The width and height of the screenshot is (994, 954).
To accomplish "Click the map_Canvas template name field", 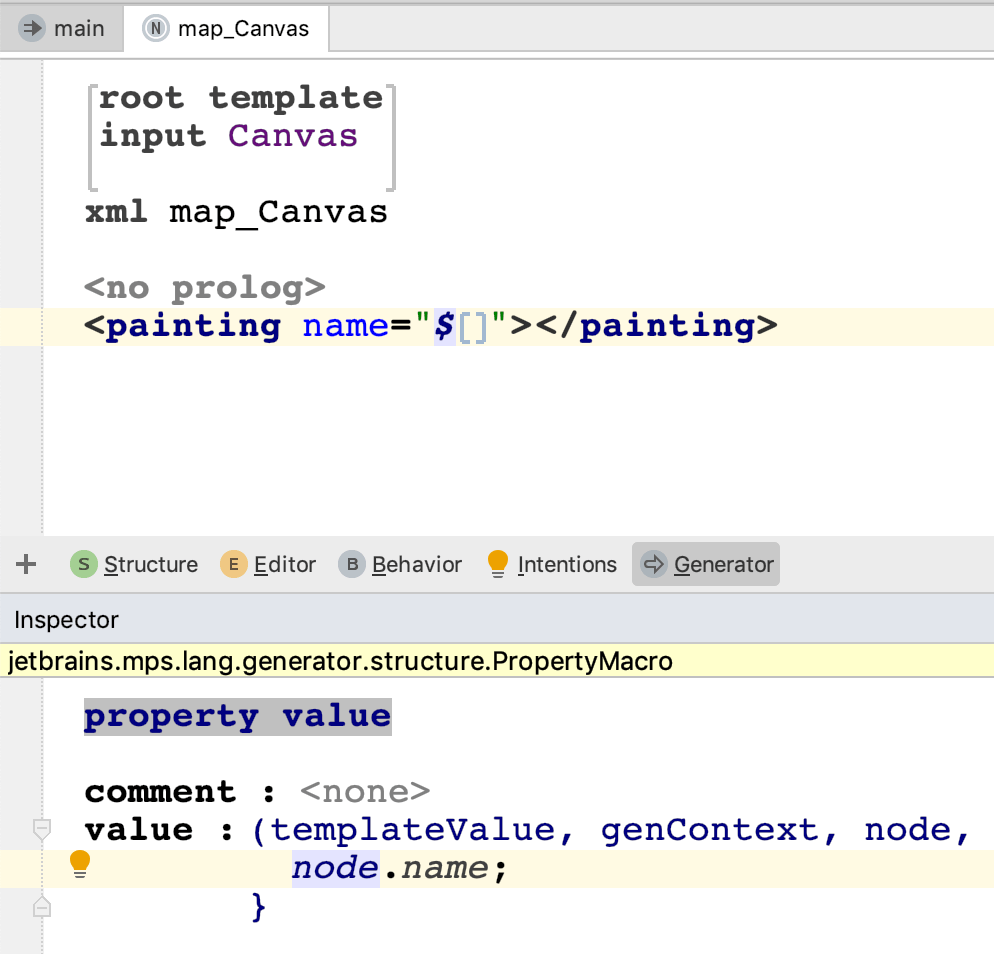I will (x=277, y=212).
